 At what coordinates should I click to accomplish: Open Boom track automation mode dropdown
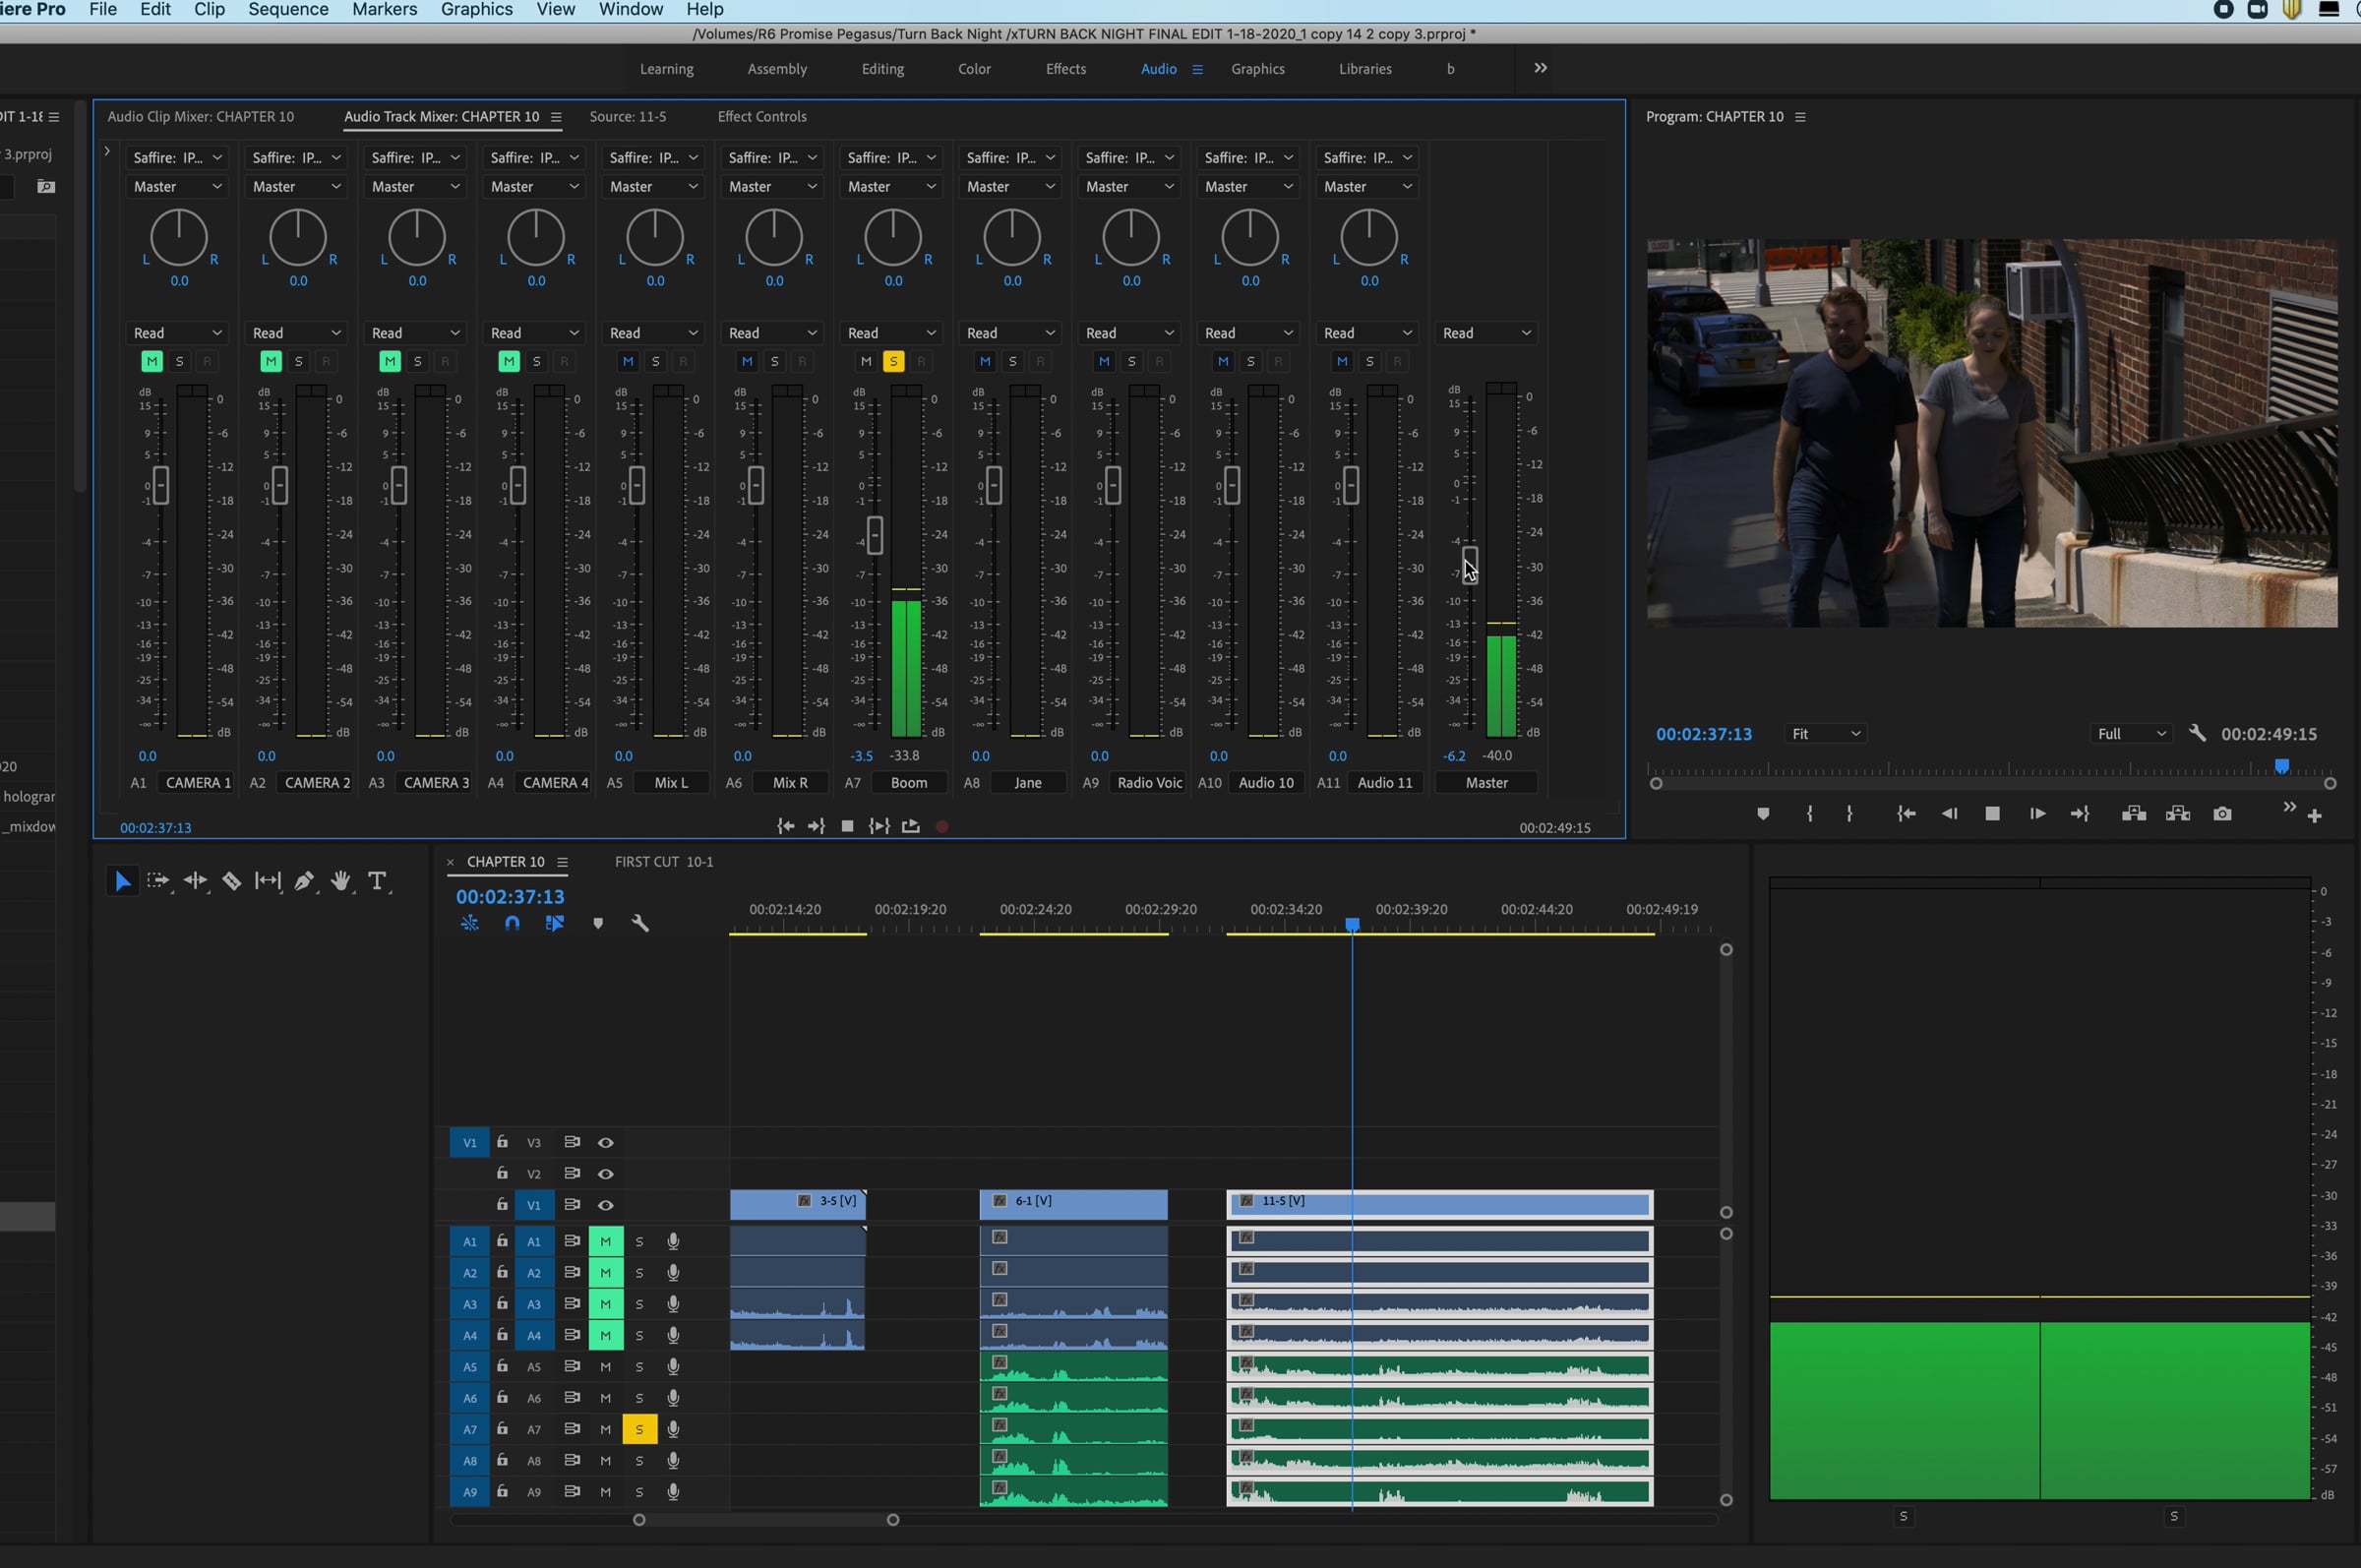pyautogui.click(x=892, y=333)
